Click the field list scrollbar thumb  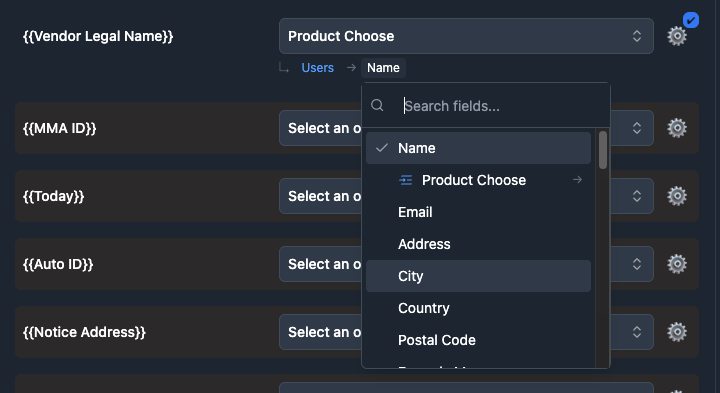point(603,150)
